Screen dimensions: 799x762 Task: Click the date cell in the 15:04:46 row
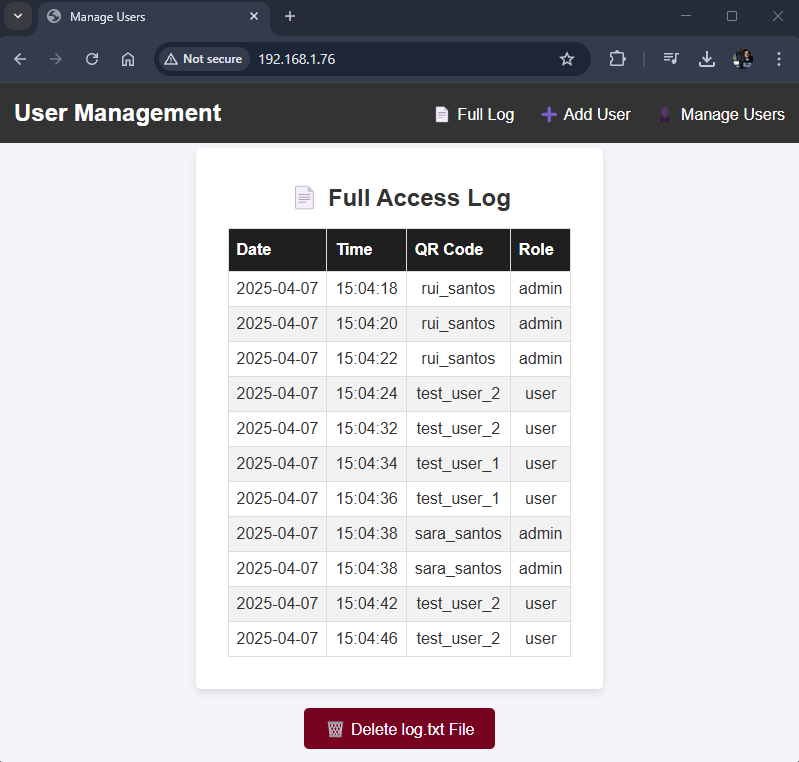click(x=277, y=639)
